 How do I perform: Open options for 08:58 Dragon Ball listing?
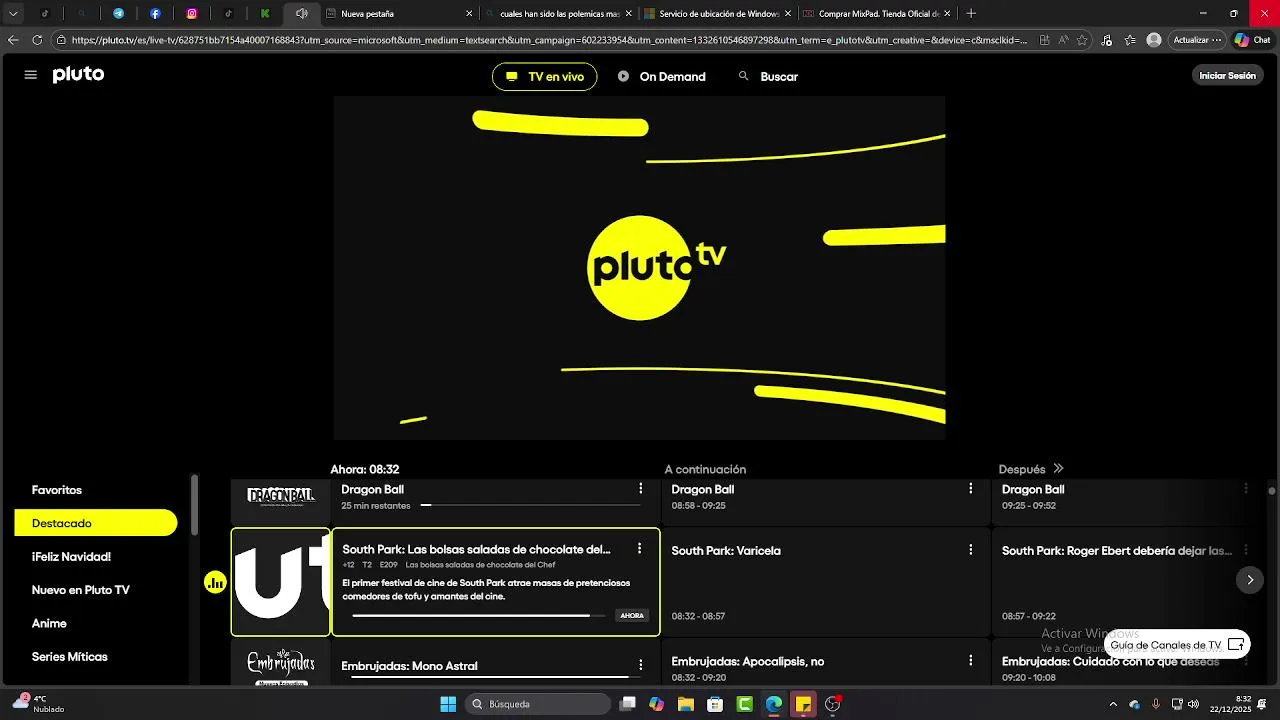tap(970, 489)
